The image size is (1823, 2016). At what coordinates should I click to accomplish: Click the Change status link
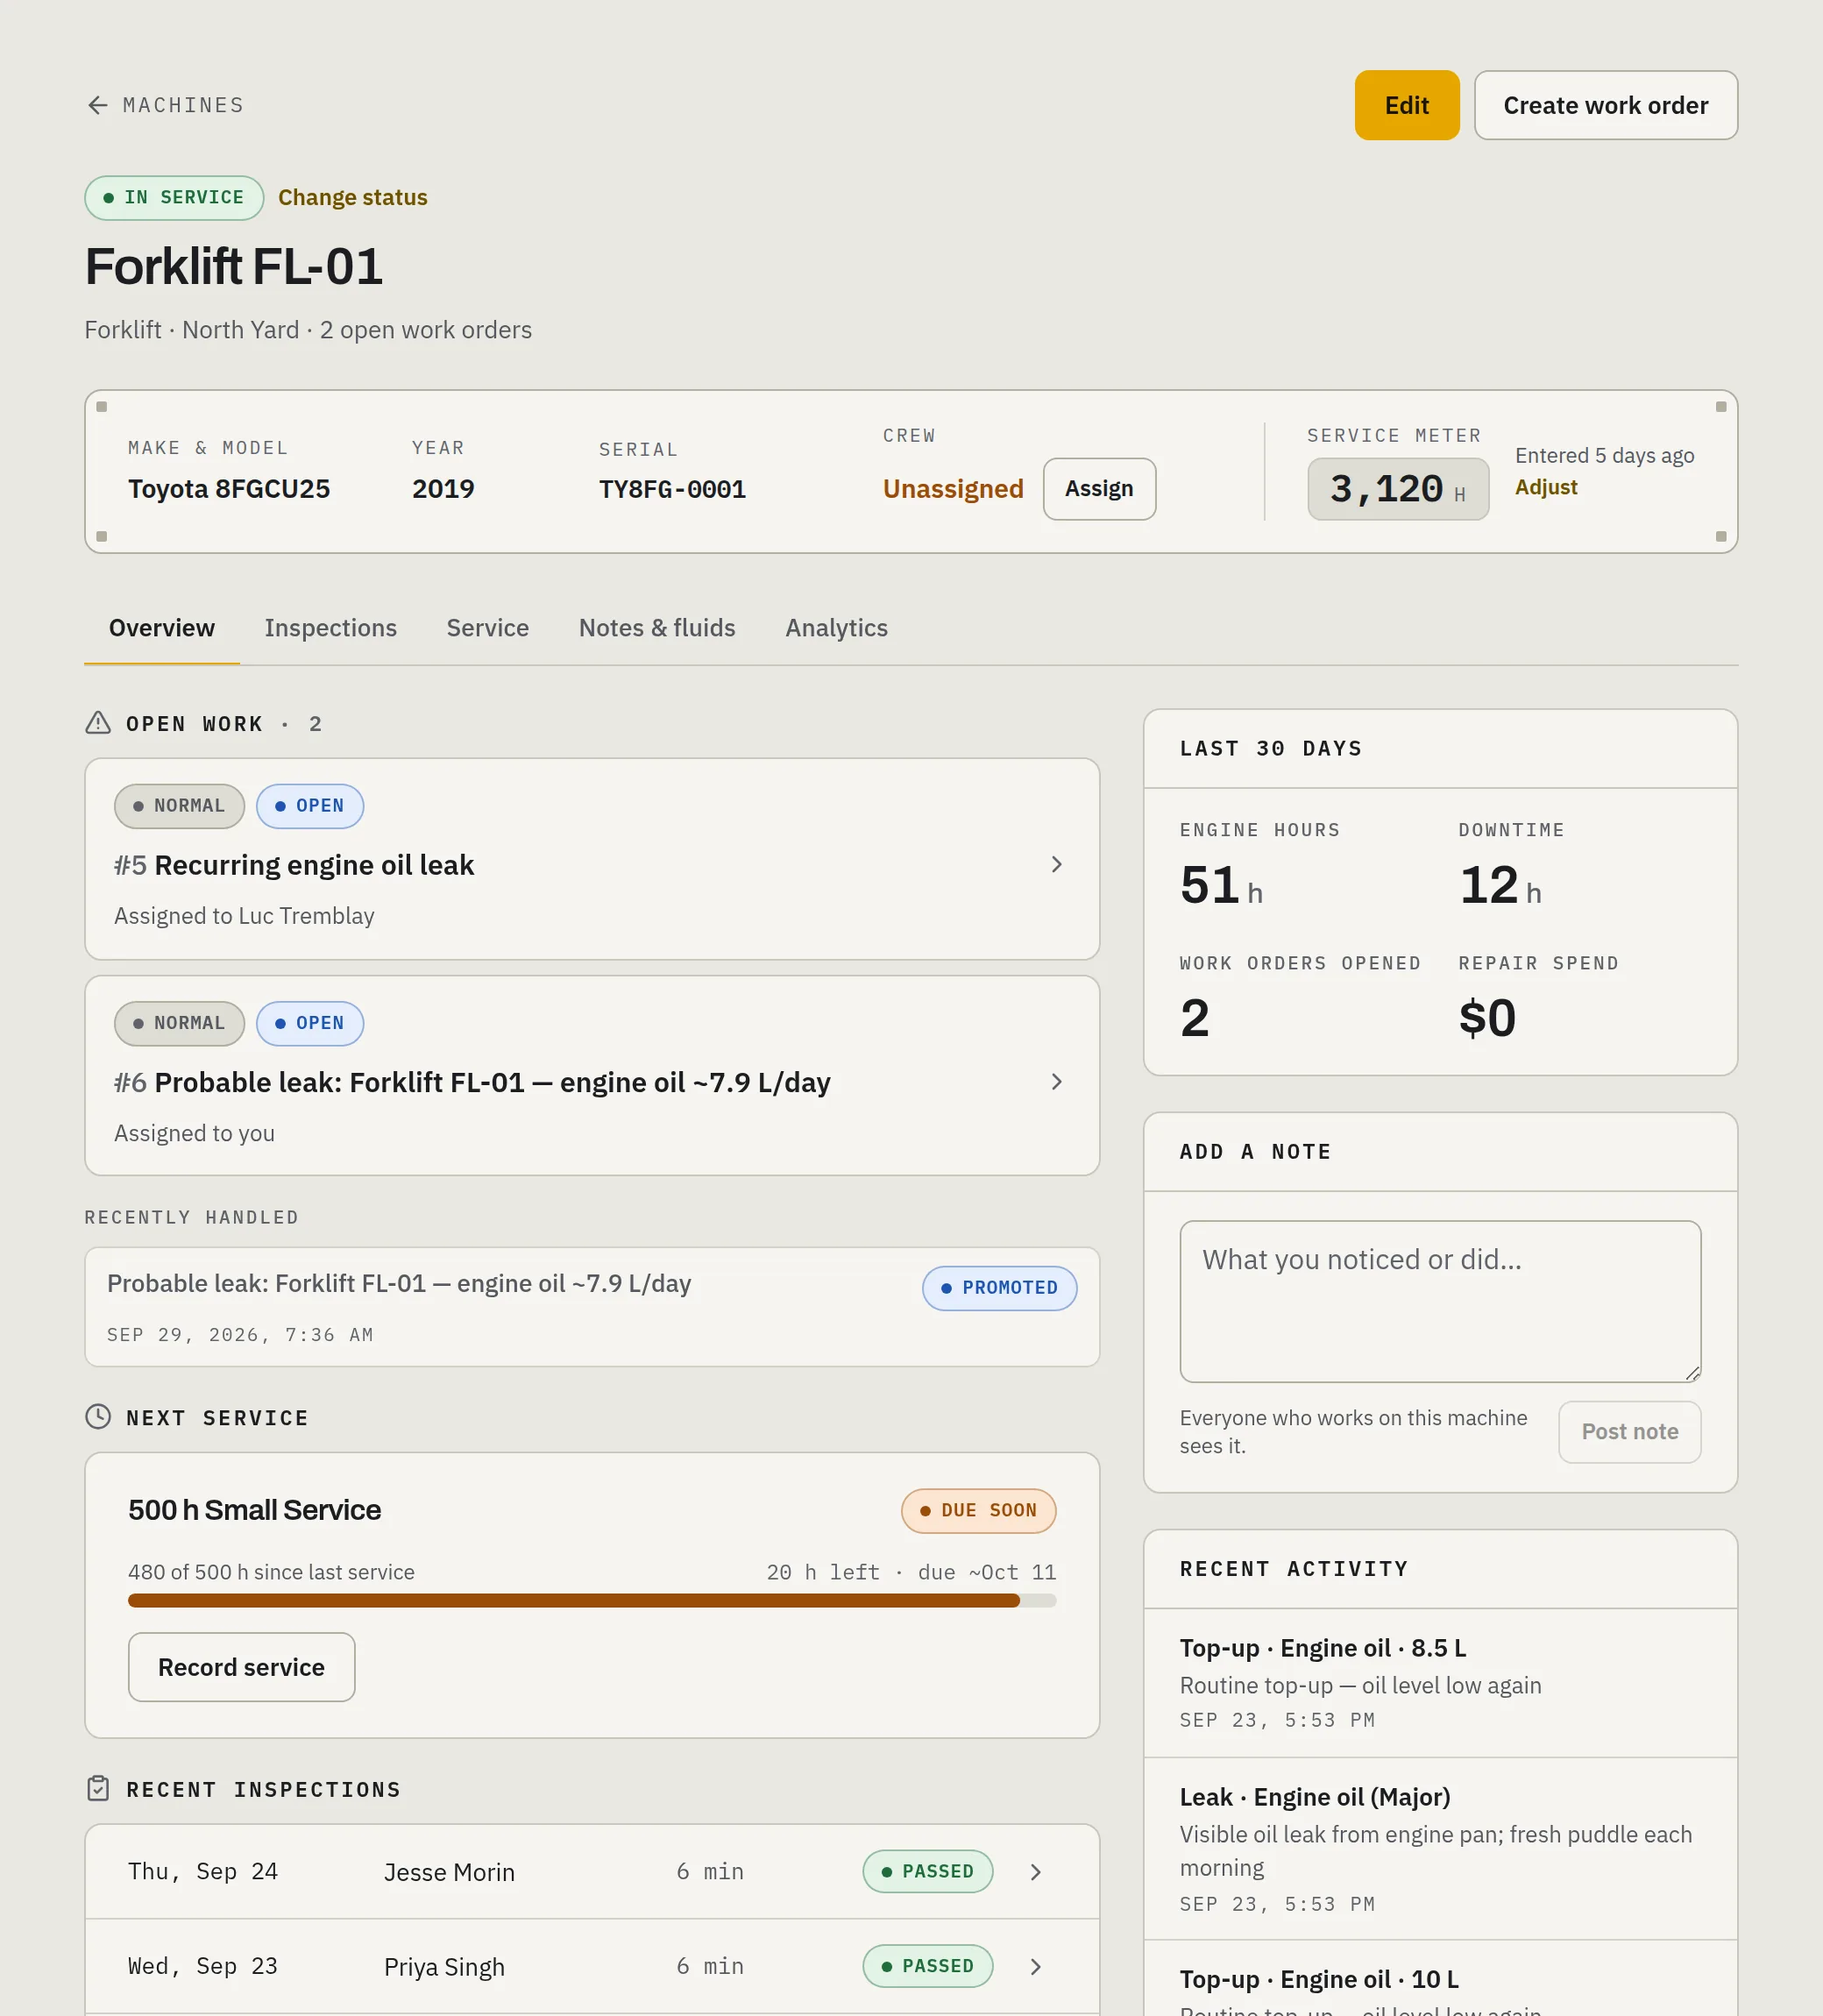pyautogui.click(x=352, y=198)
